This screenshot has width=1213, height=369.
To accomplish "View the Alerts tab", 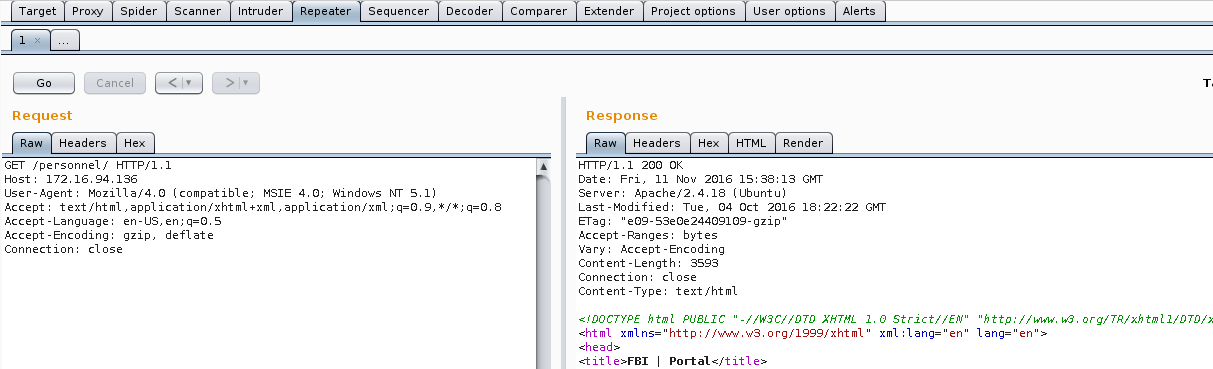I will [x=859, y=12].
